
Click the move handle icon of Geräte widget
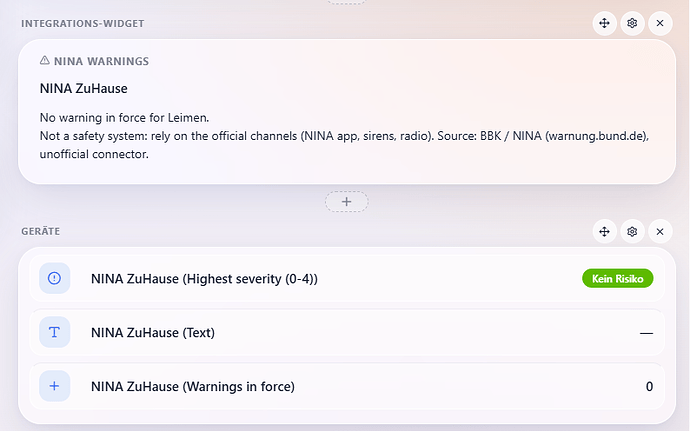(604, 231)
